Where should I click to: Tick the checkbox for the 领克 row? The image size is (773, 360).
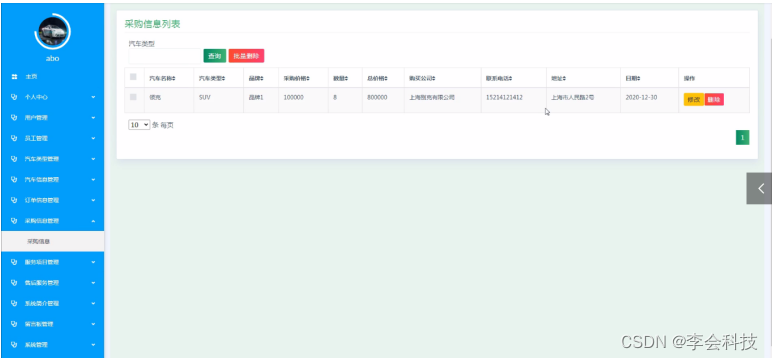coord(133,97)
